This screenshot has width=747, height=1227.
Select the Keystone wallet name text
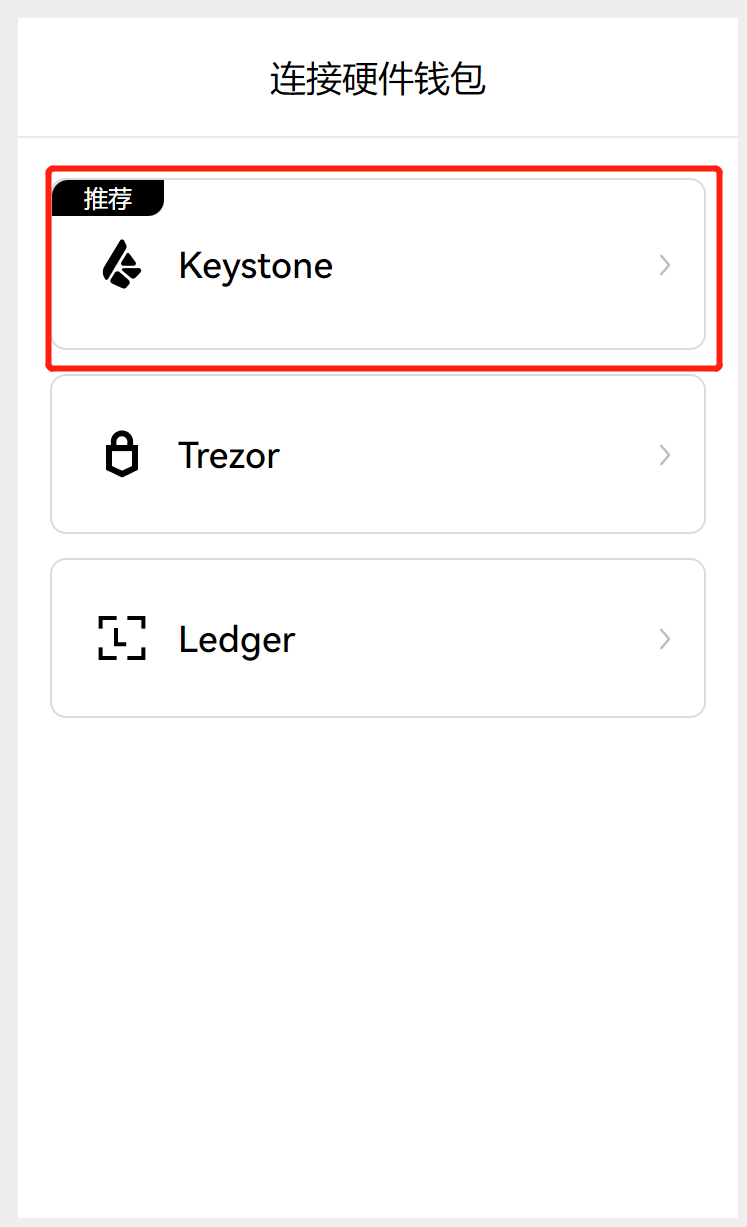click(255, 266)
